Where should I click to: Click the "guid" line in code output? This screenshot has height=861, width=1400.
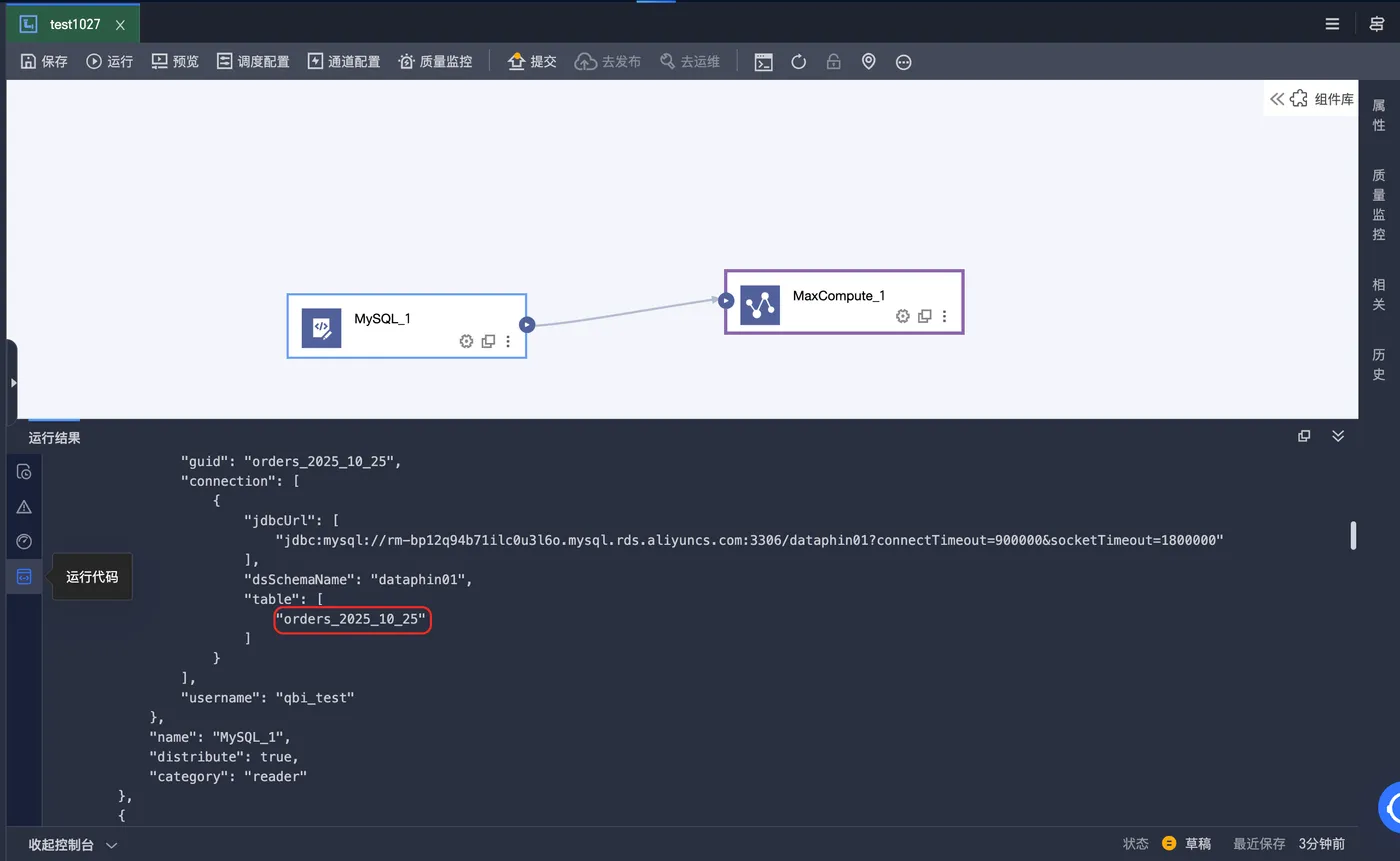(x=291, y=462)
